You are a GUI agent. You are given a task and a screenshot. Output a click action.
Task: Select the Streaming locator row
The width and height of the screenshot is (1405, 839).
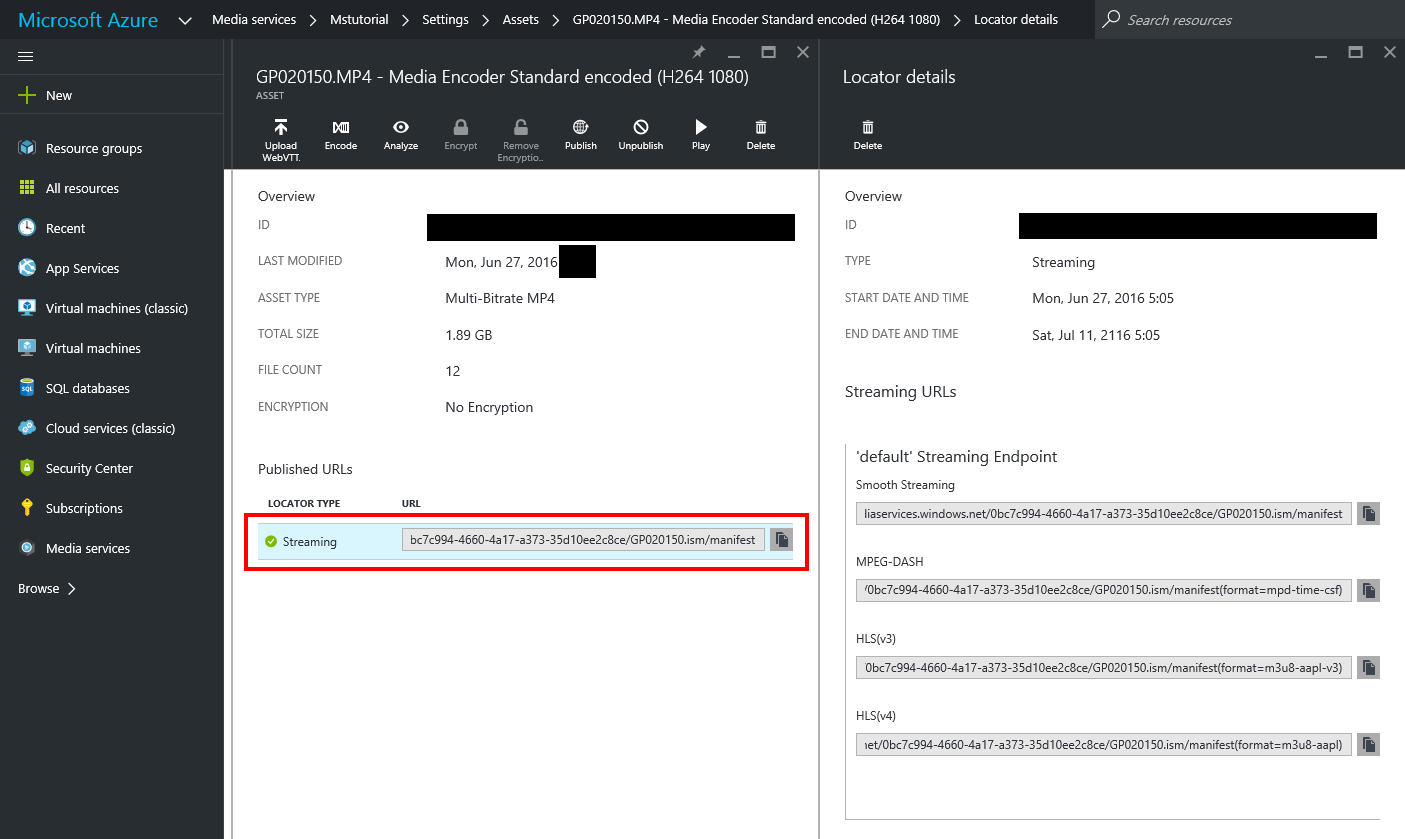[x=526, y=541]
